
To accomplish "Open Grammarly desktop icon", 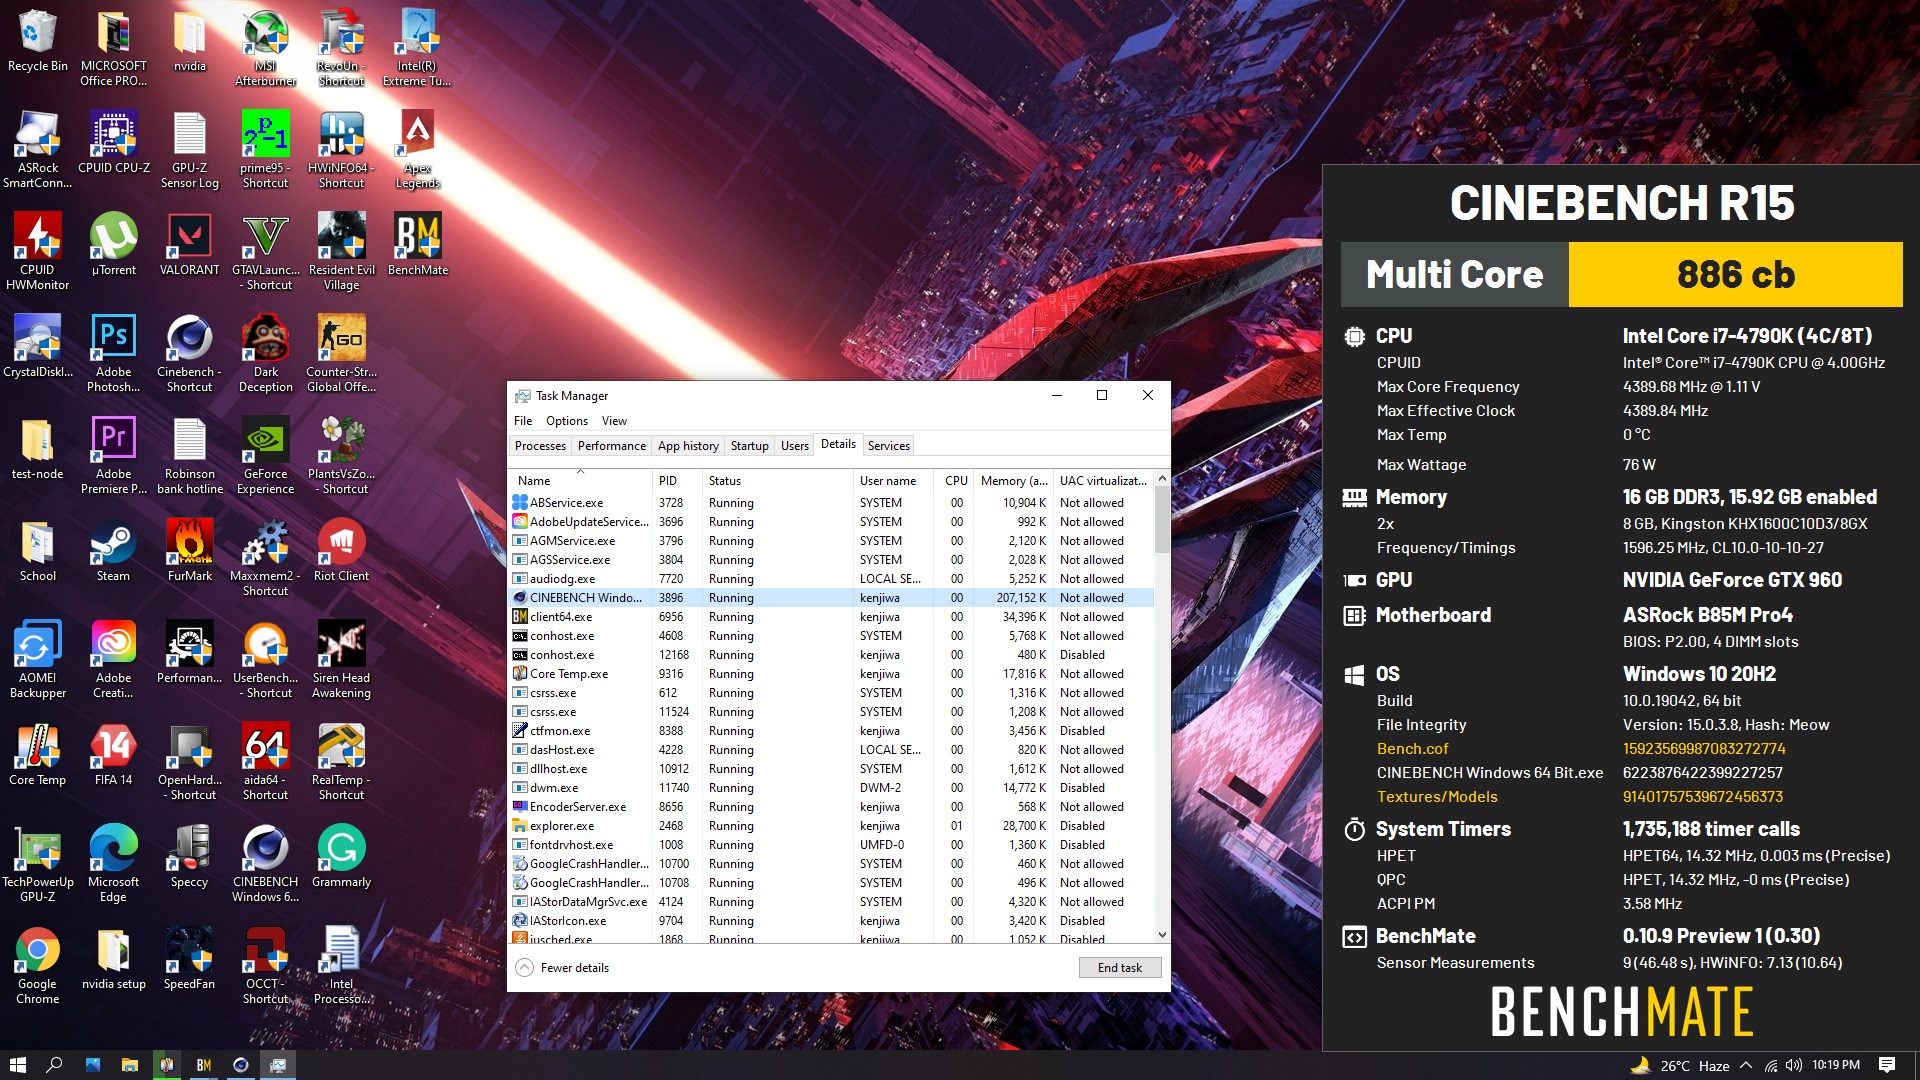I will (341, 856).
